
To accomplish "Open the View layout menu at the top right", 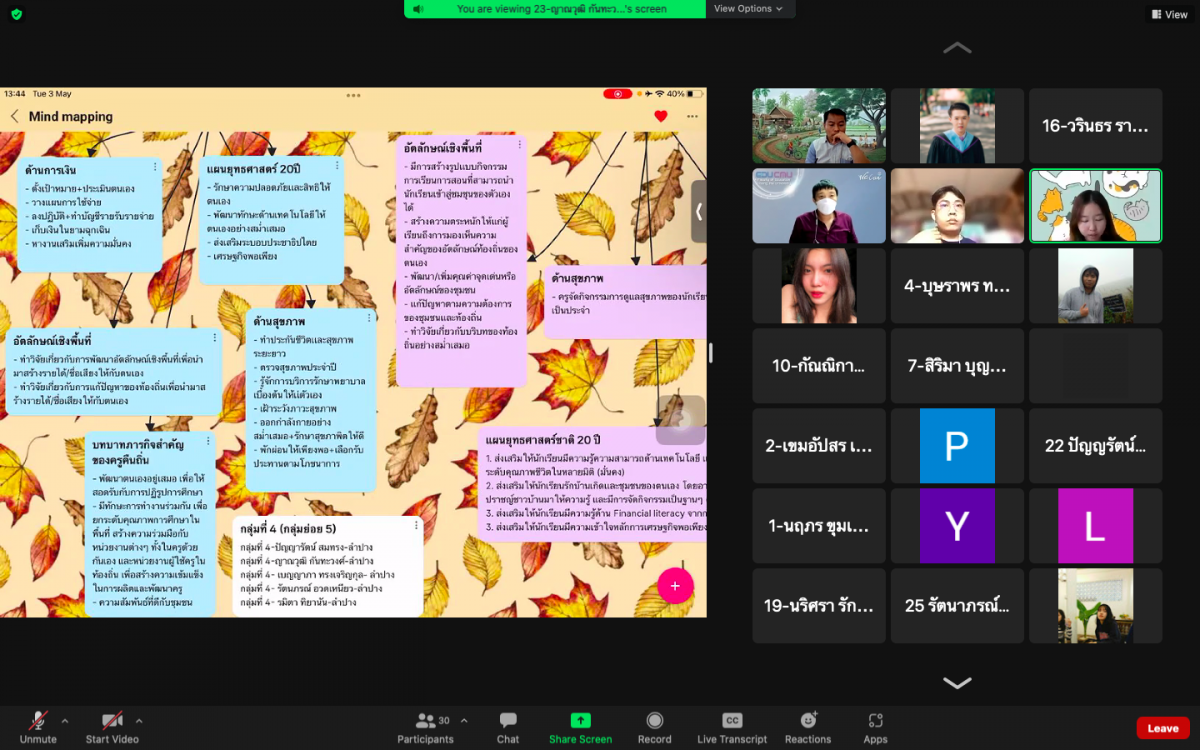I will (x=1168, y=14).
